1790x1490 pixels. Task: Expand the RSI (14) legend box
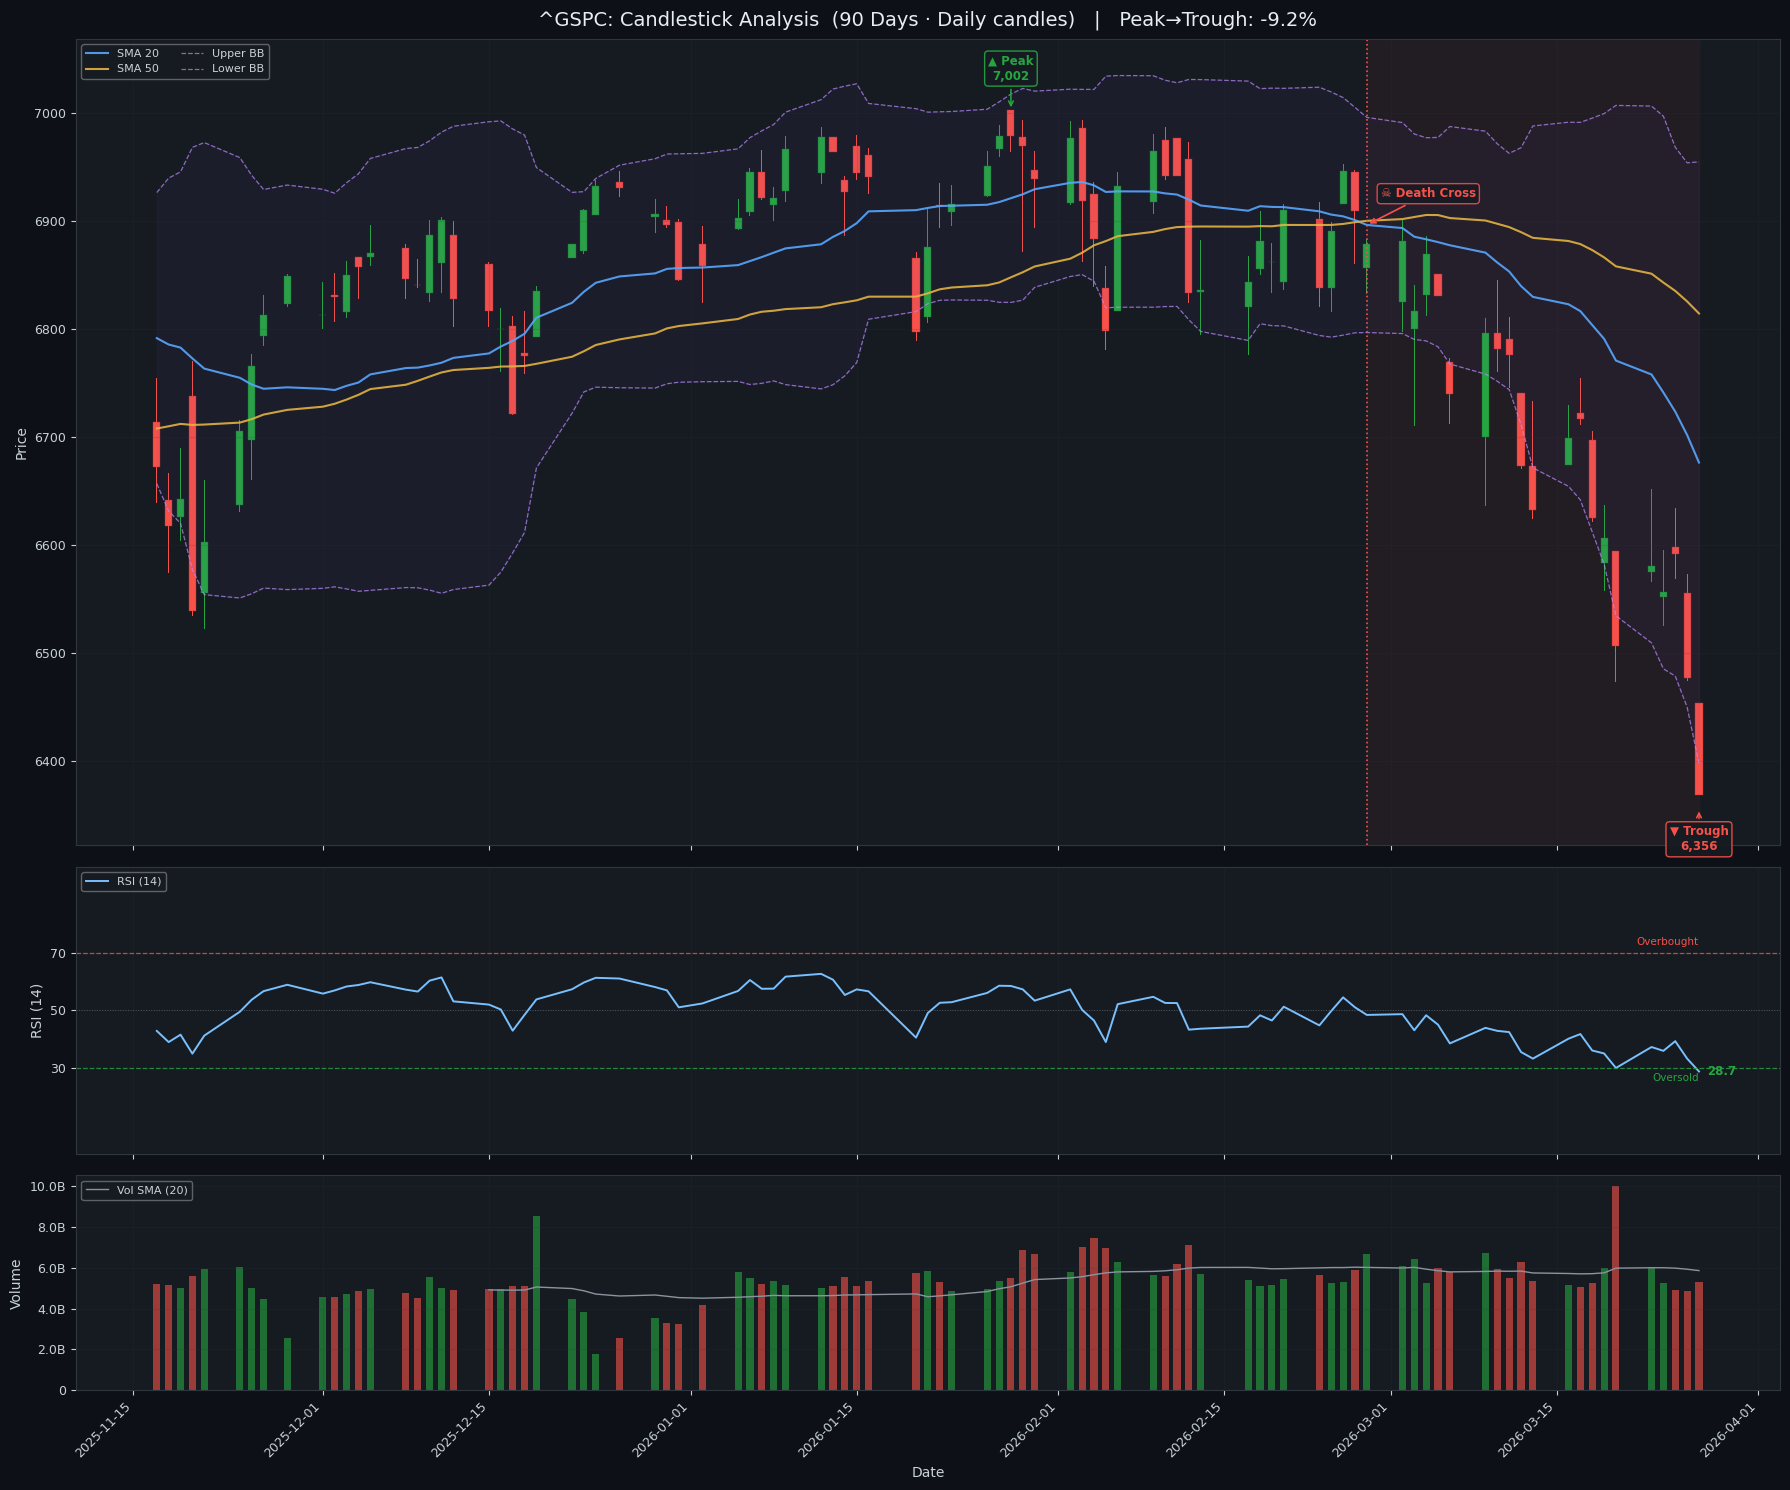125,882
